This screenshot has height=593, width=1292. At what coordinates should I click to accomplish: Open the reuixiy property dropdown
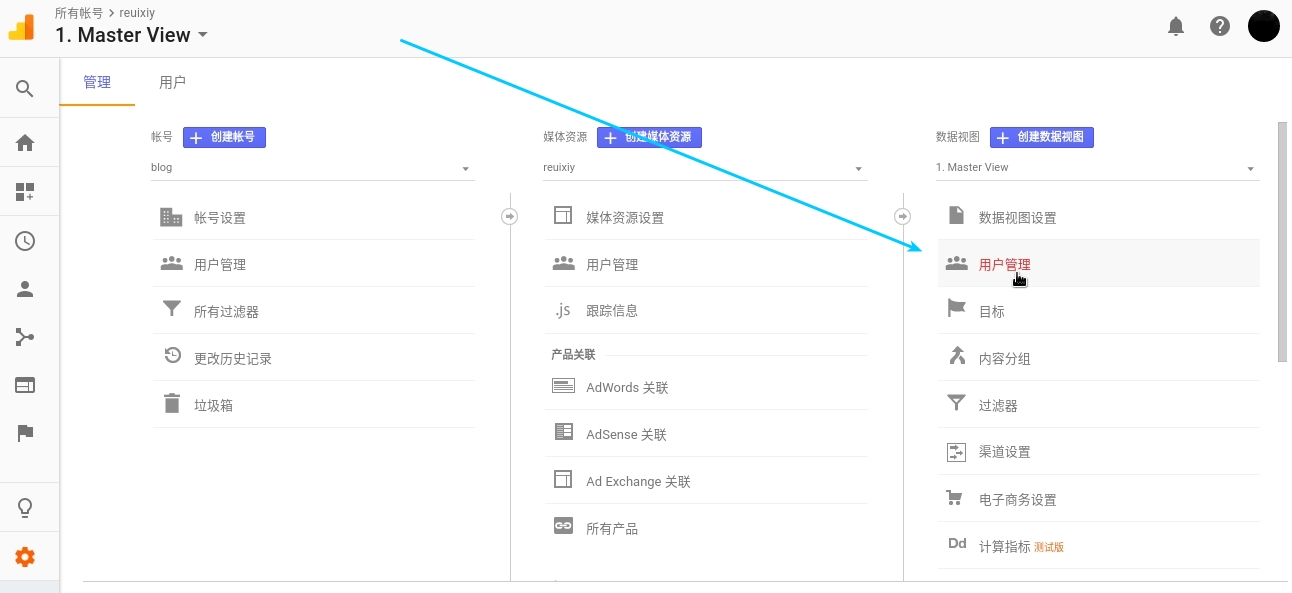pyautogui.click(x=705, y=168)
